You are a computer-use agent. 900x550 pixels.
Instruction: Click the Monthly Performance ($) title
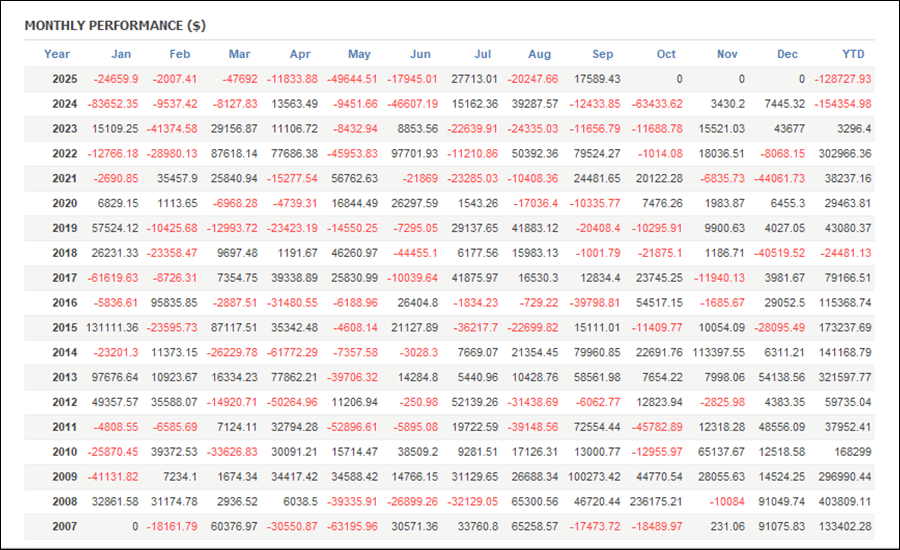(115, 25)
